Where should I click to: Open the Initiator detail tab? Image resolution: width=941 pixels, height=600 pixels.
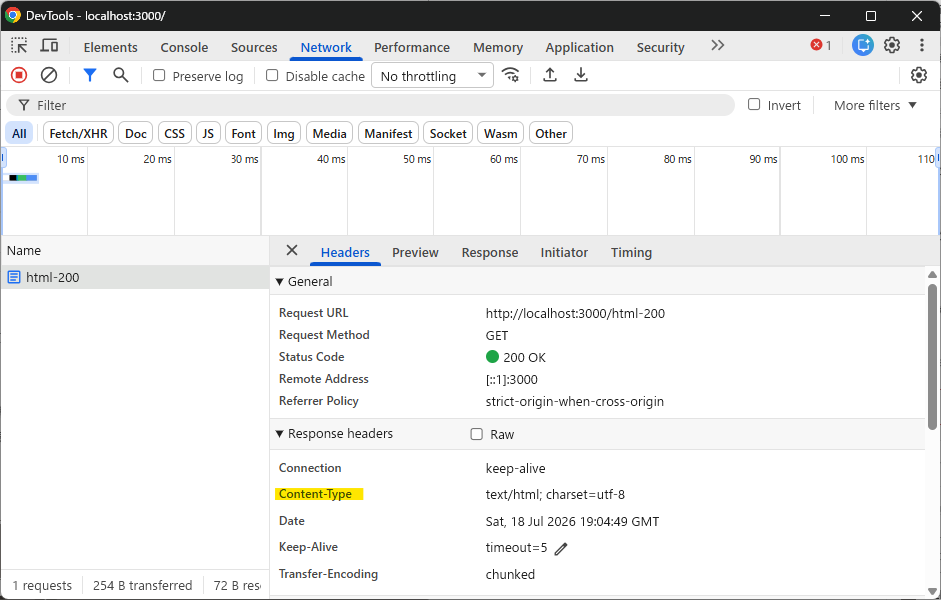(564, 253)
